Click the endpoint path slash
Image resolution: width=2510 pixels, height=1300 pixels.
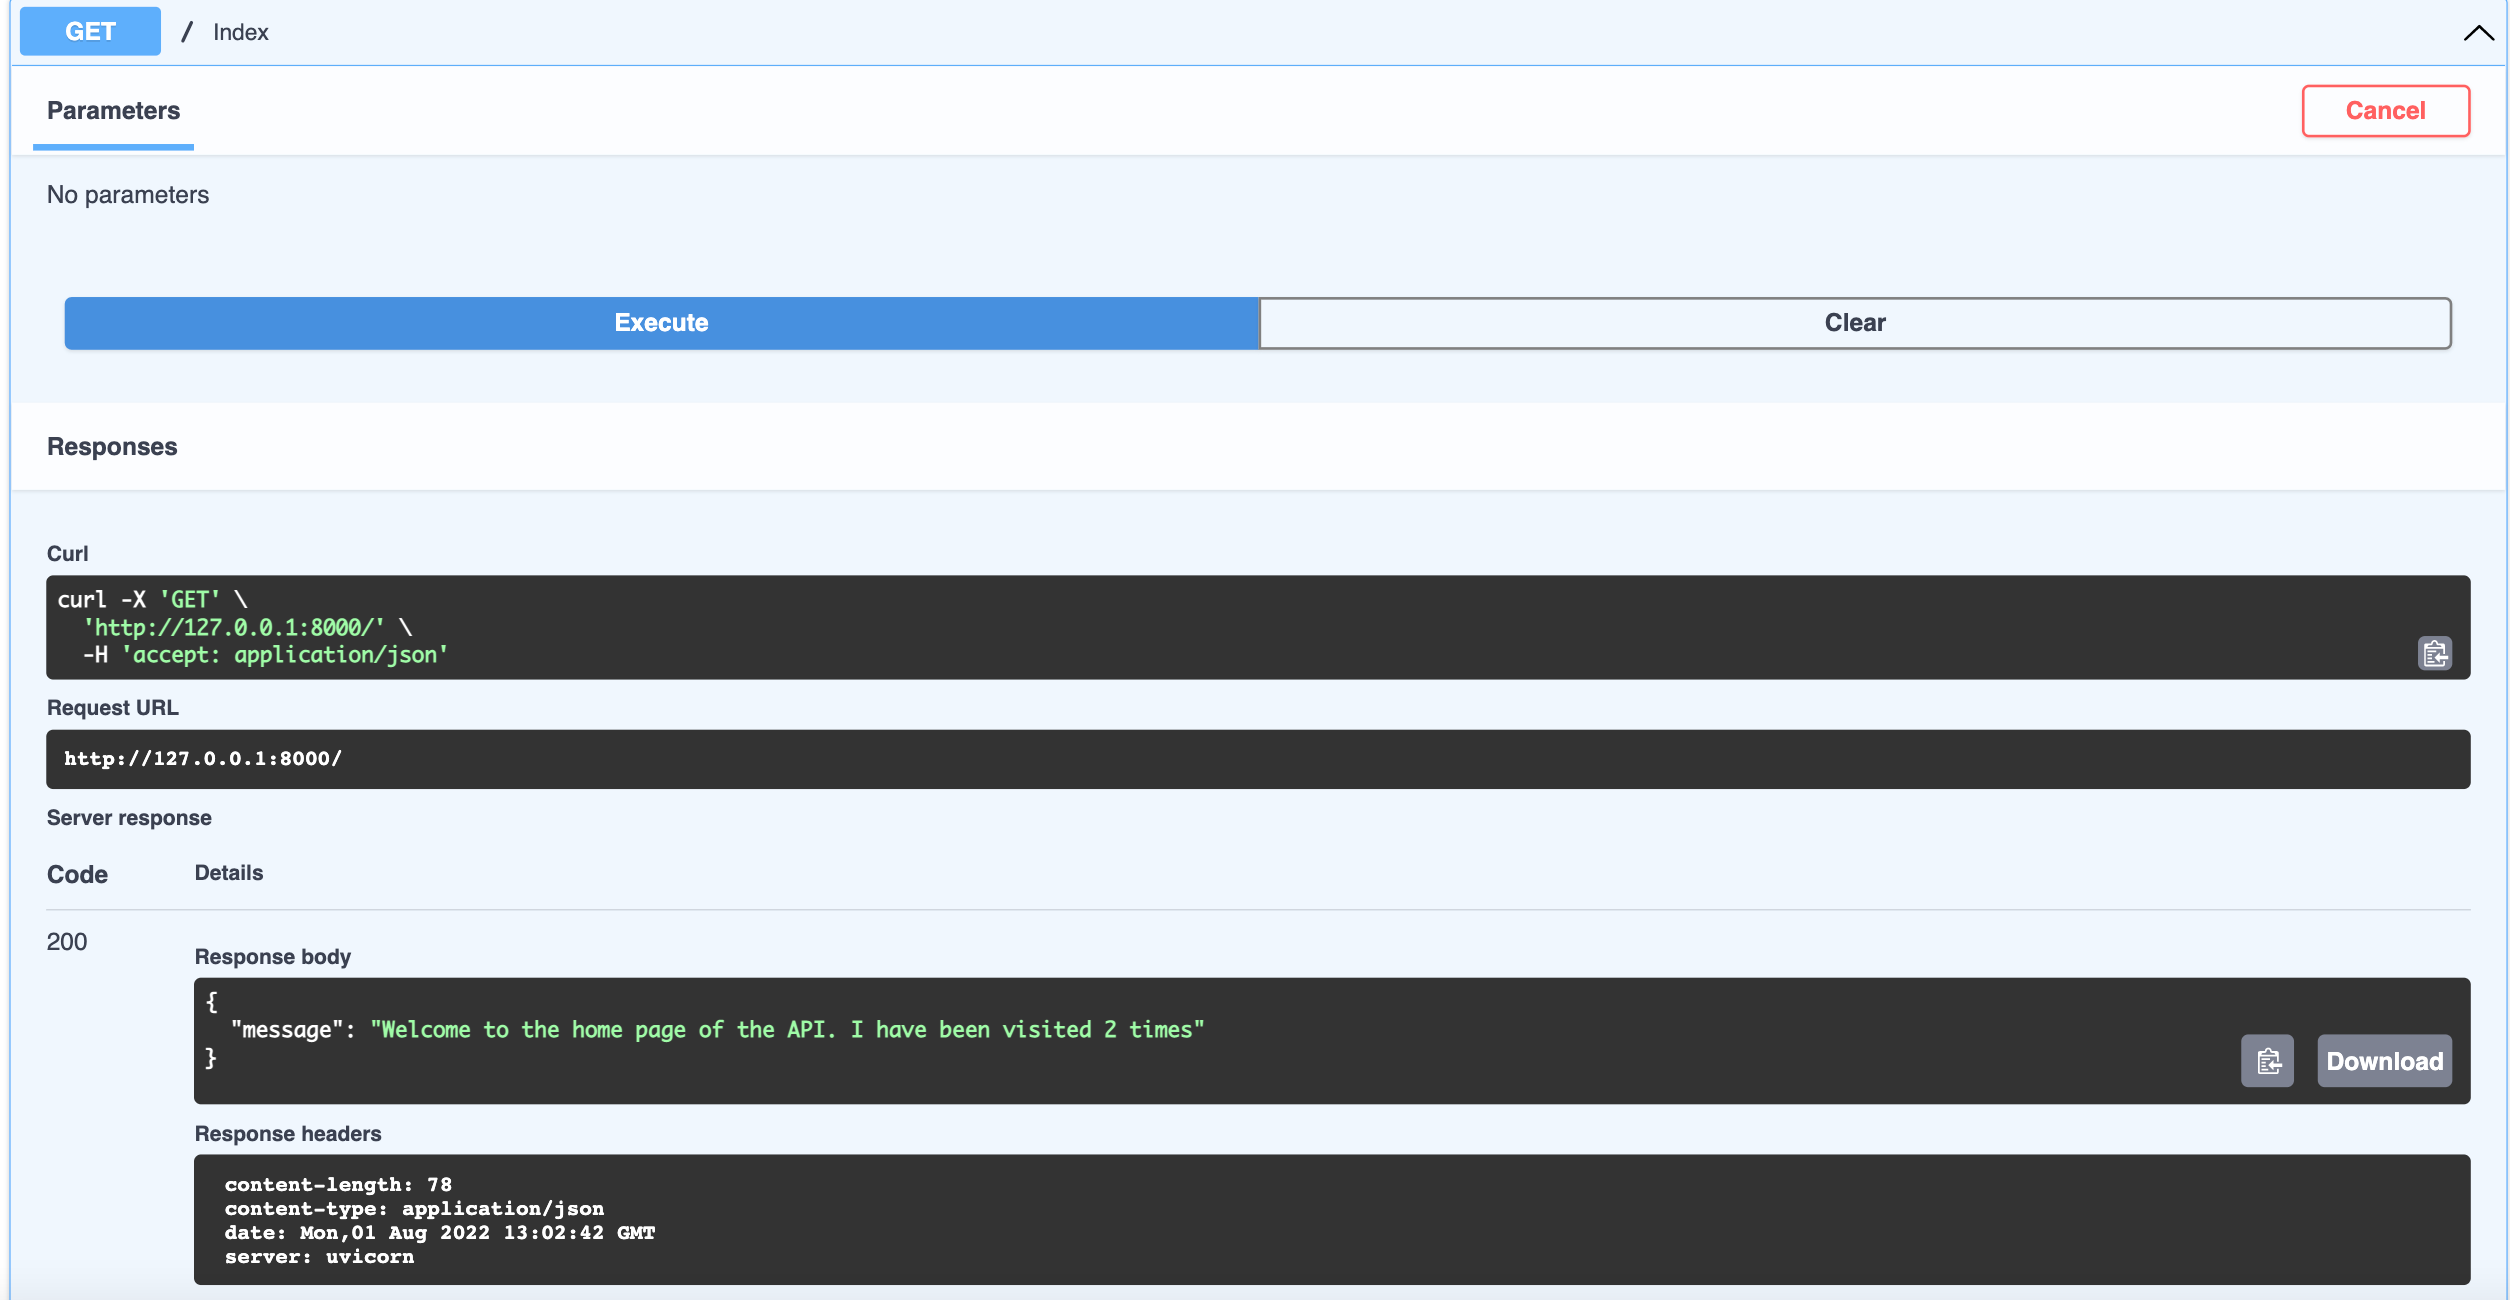[x=187, y=33]
